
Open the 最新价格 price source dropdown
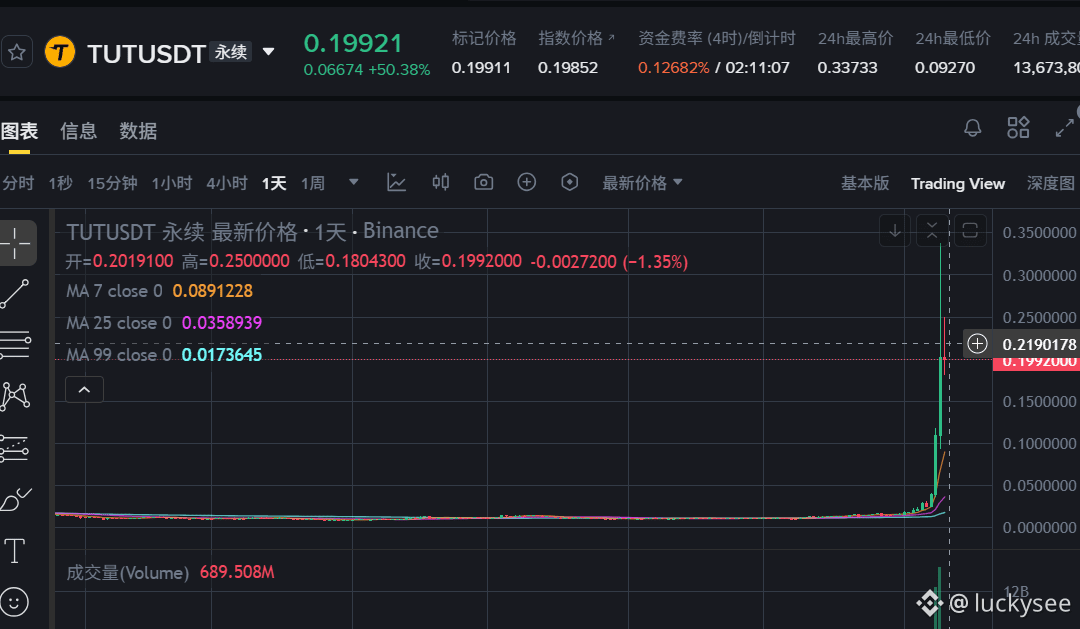[642, 183]
